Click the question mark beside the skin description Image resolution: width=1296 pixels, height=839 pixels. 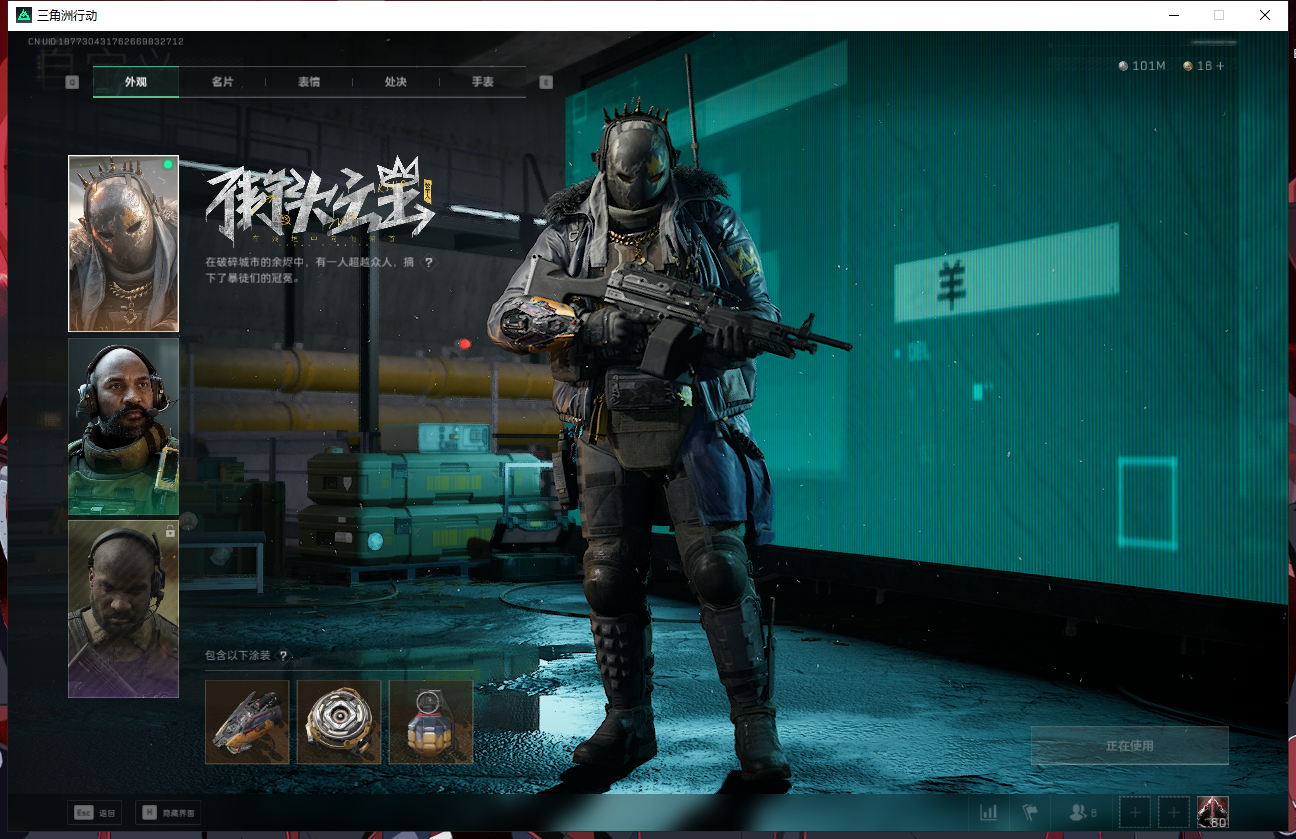pyautogui.click(x=429, y=262)
